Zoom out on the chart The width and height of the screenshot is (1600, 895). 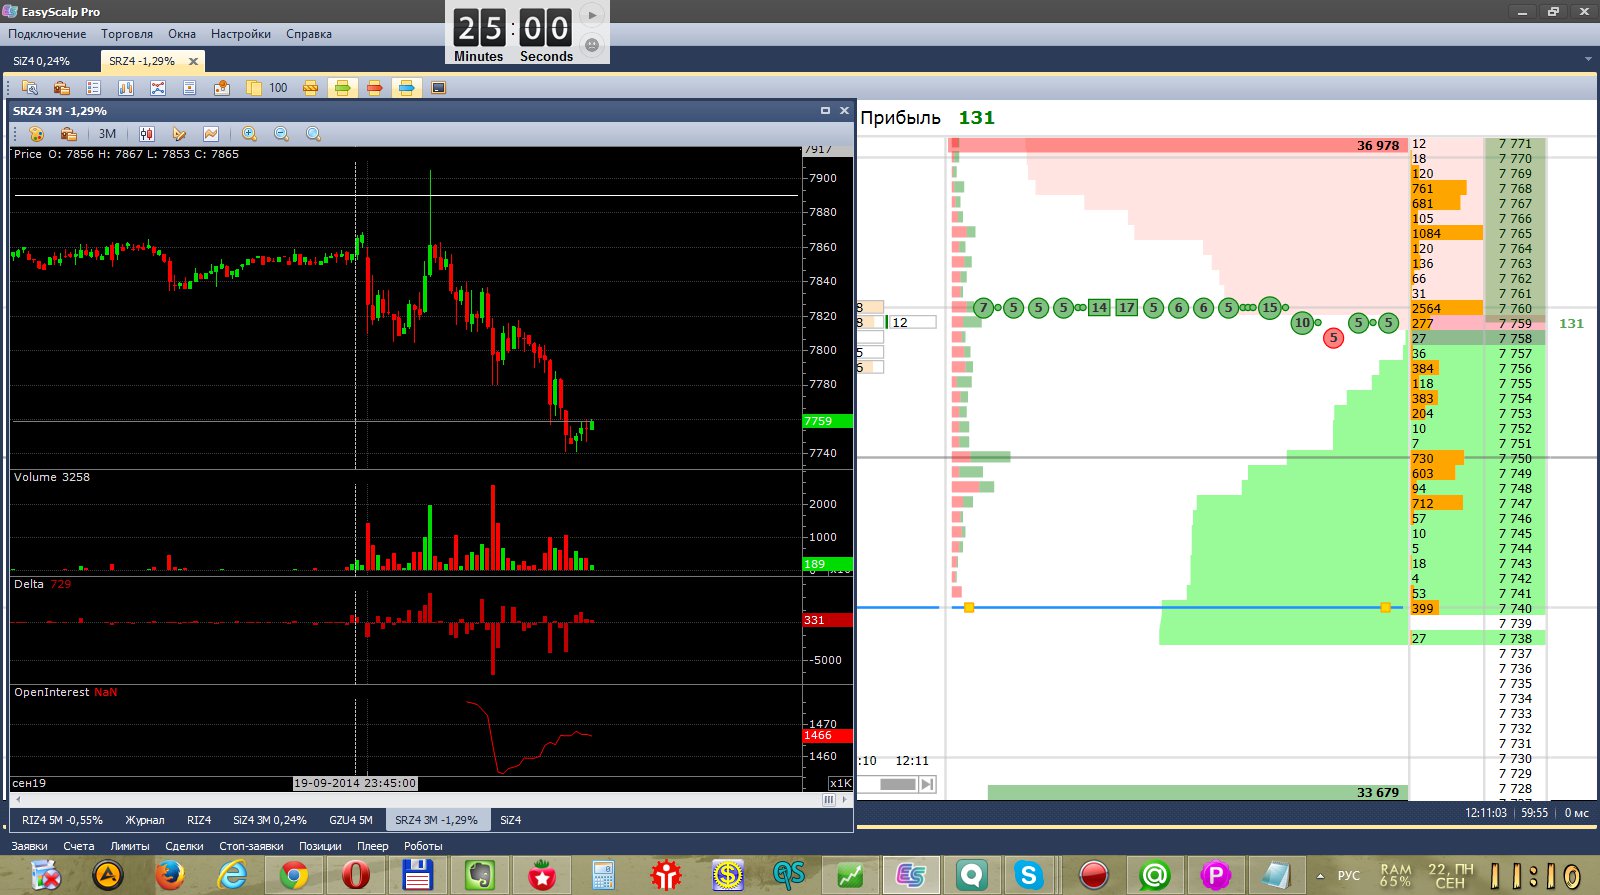tap(282, 134)
